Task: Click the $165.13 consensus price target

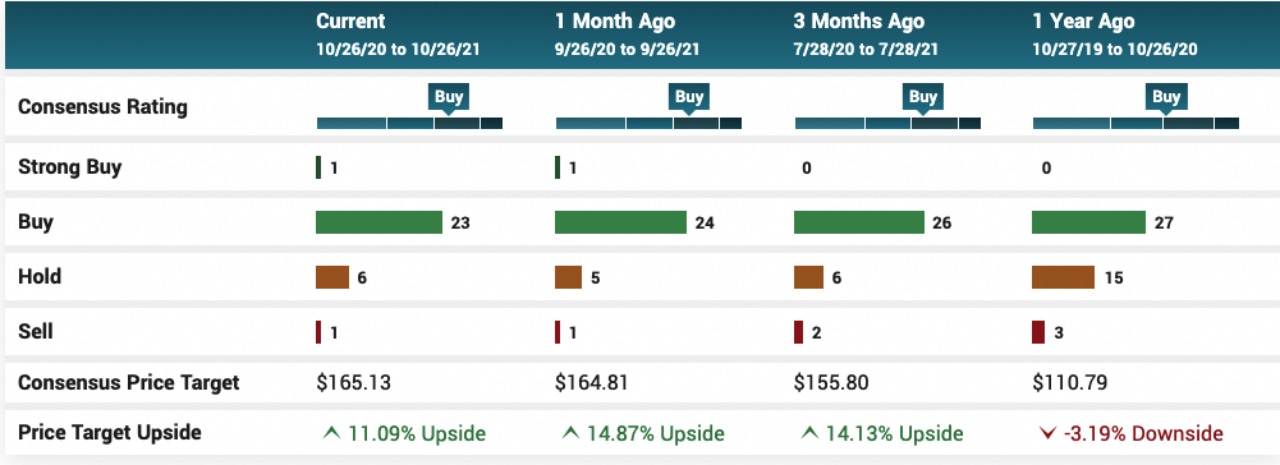Action: click(x=353, y=382)
